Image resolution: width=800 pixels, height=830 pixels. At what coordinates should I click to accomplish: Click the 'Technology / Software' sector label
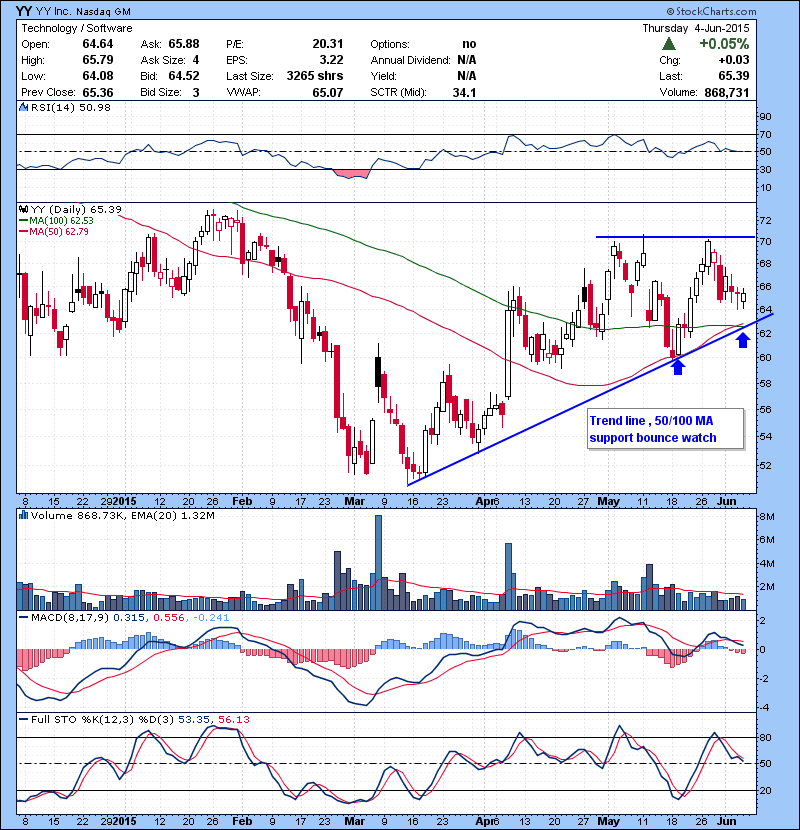(x=77, y=28)
